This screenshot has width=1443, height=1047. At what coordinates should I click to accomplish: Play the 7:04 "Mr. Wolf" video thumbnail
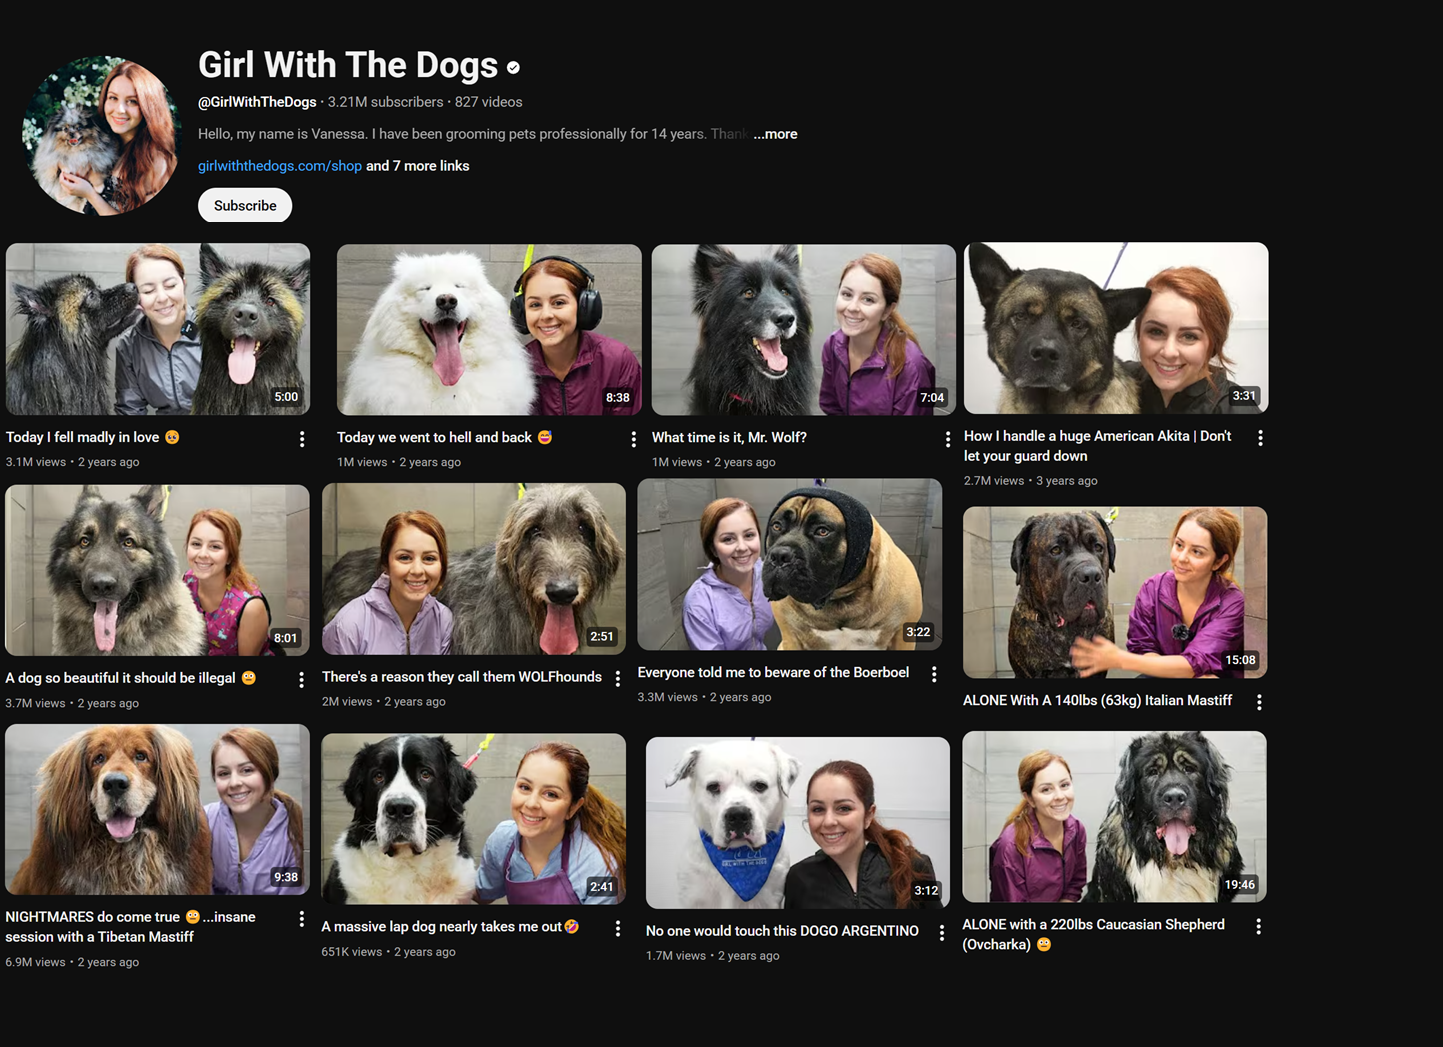coord(804,330)
